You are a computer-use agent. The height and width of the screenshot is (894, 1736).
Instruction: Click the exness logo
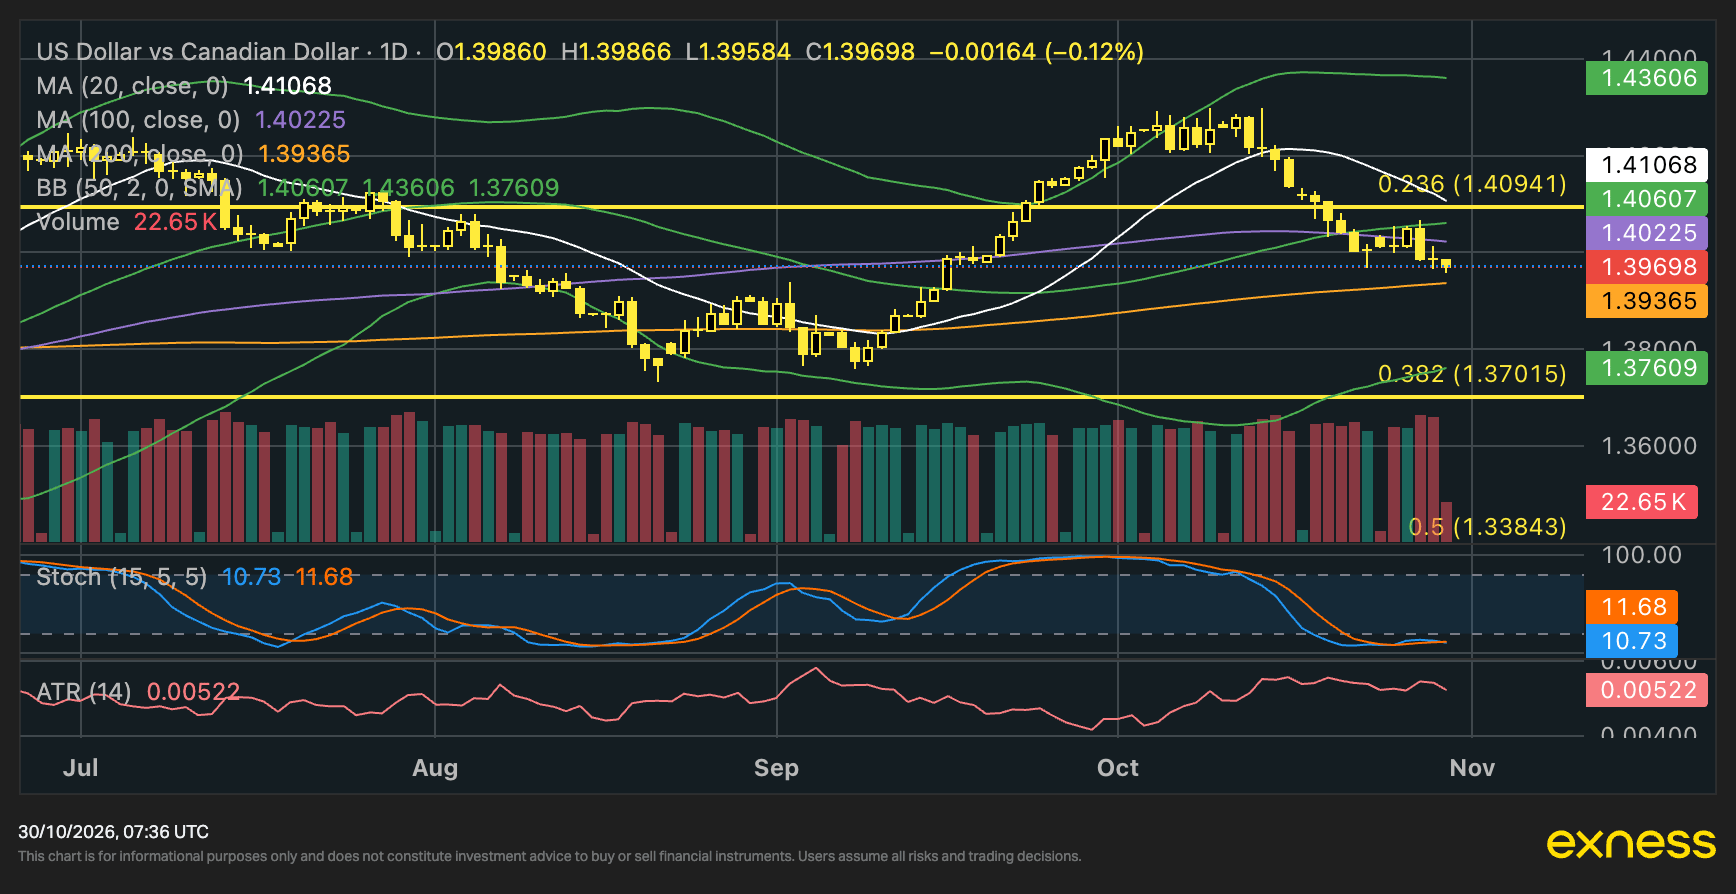click(1631, 844)
